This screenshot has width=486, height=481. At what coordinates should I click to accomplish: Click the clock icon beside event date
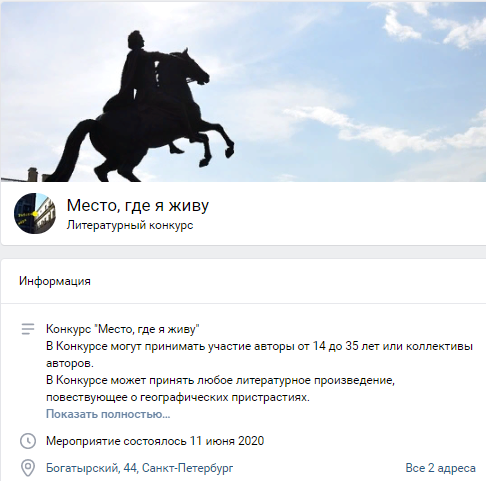pyautogui.click(x=28, y=441)
